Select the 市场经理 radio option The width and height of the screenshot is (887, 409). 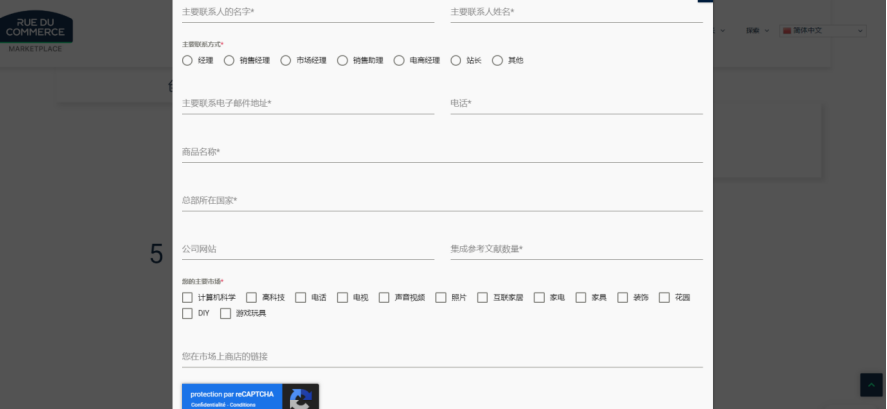(x=286, y=61)
